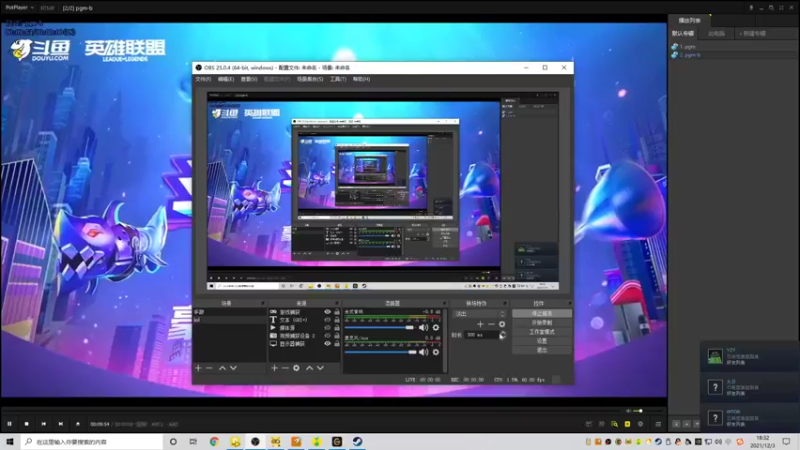Click the 开始录制 button in OBS
Viewport: 800px width, 450px height.
tap(542, 322)
